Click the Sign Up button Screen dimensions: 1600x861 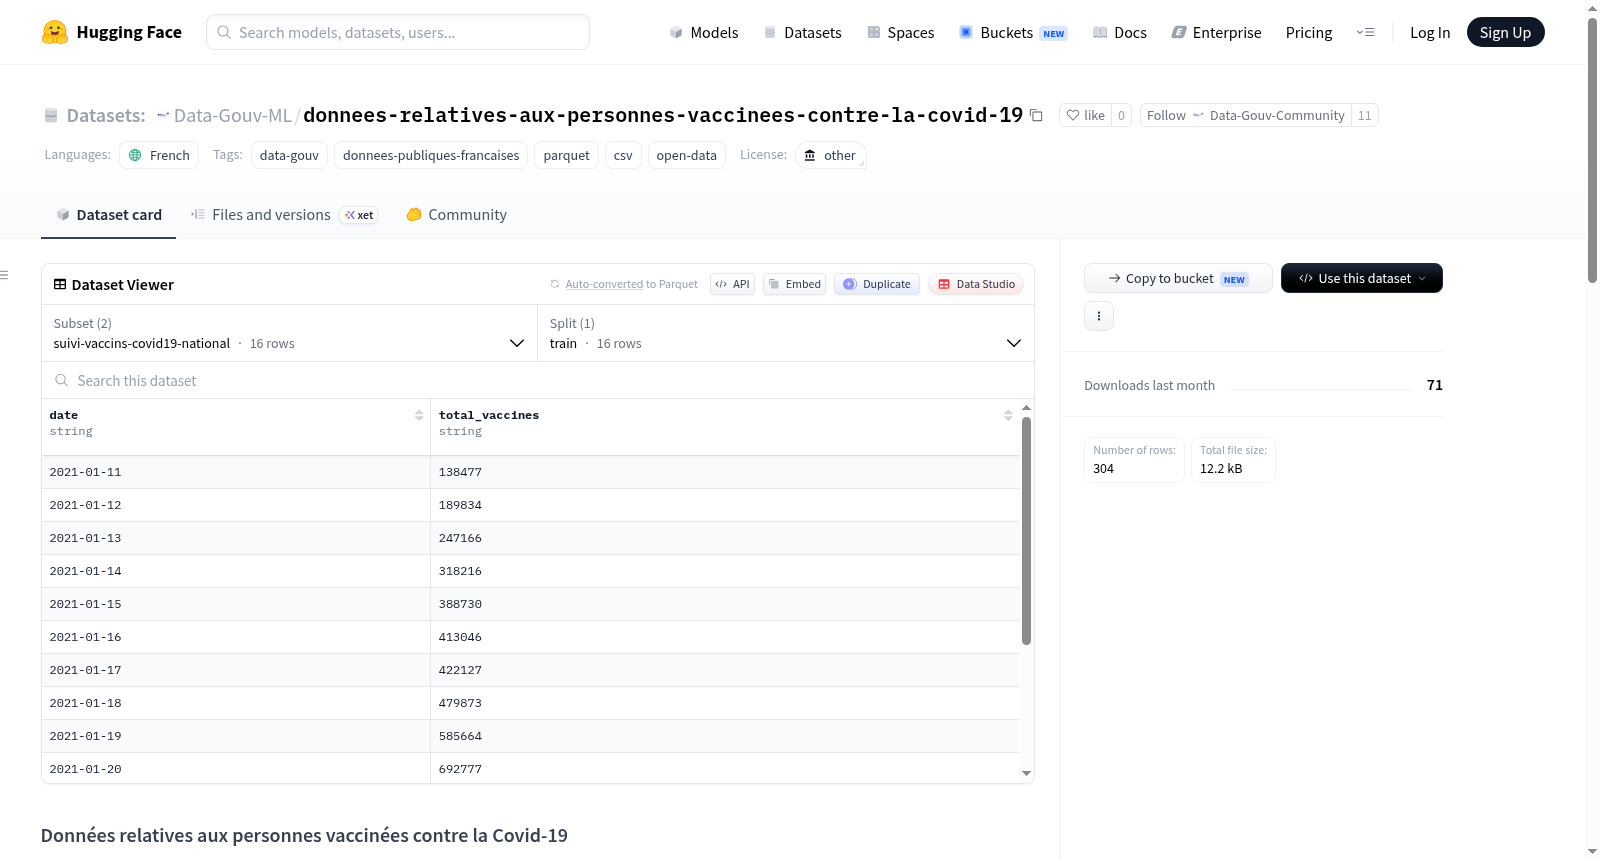pos(1505,32)
